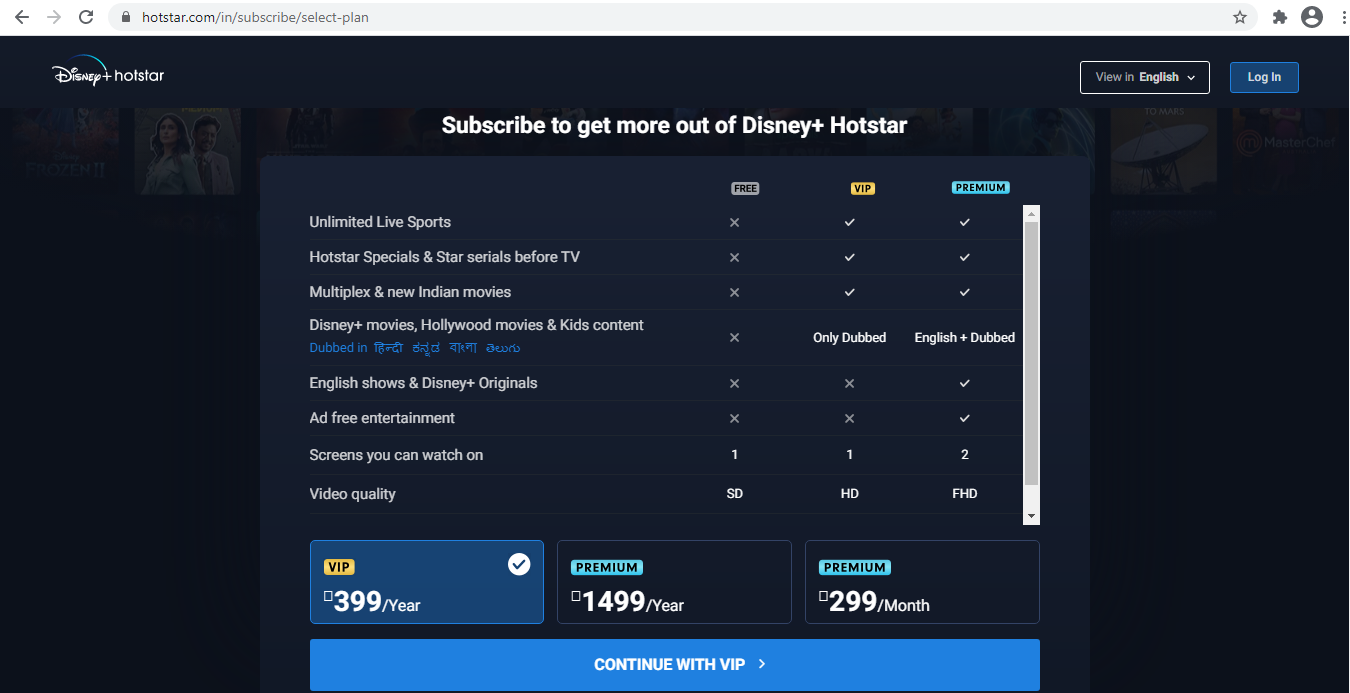Click the 'Video quality' row label

(x=352, y=494)
